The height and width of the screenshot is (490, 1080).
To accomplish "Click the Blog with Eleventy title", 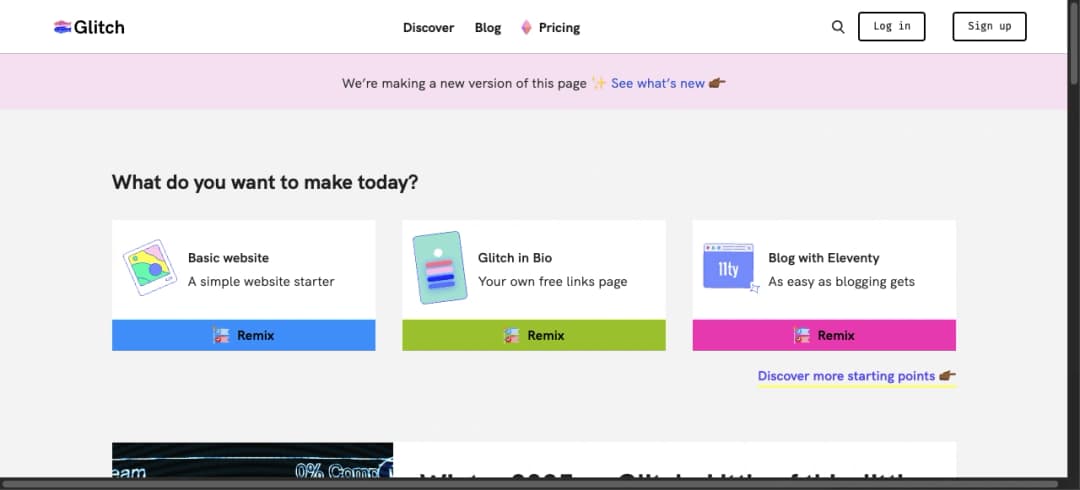I will click(x=824, y=258).
